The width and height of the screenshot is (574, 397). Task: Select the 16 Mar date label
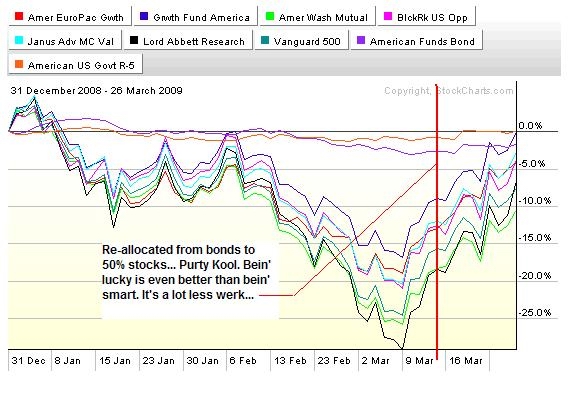coord(466,360)
